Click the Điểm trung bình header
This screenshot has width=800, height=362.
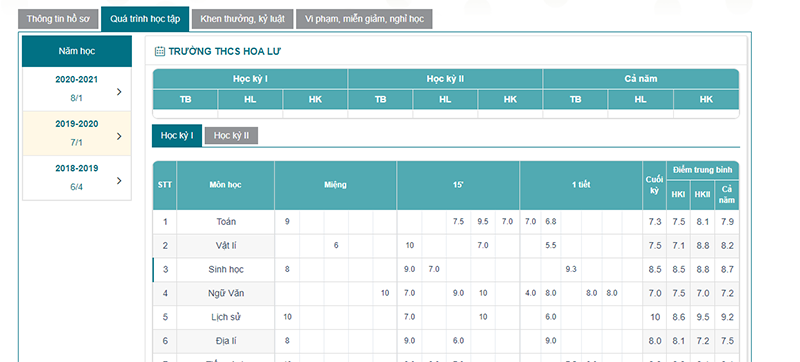[703, 170]
